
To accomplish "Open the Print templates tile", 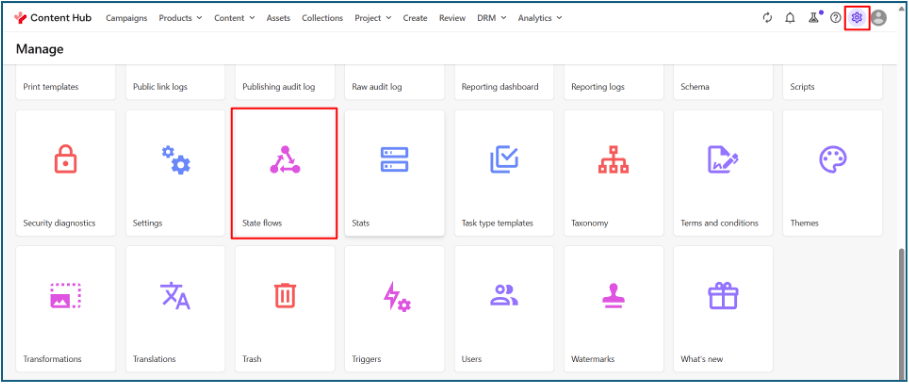I will click(x=66, y=83).
